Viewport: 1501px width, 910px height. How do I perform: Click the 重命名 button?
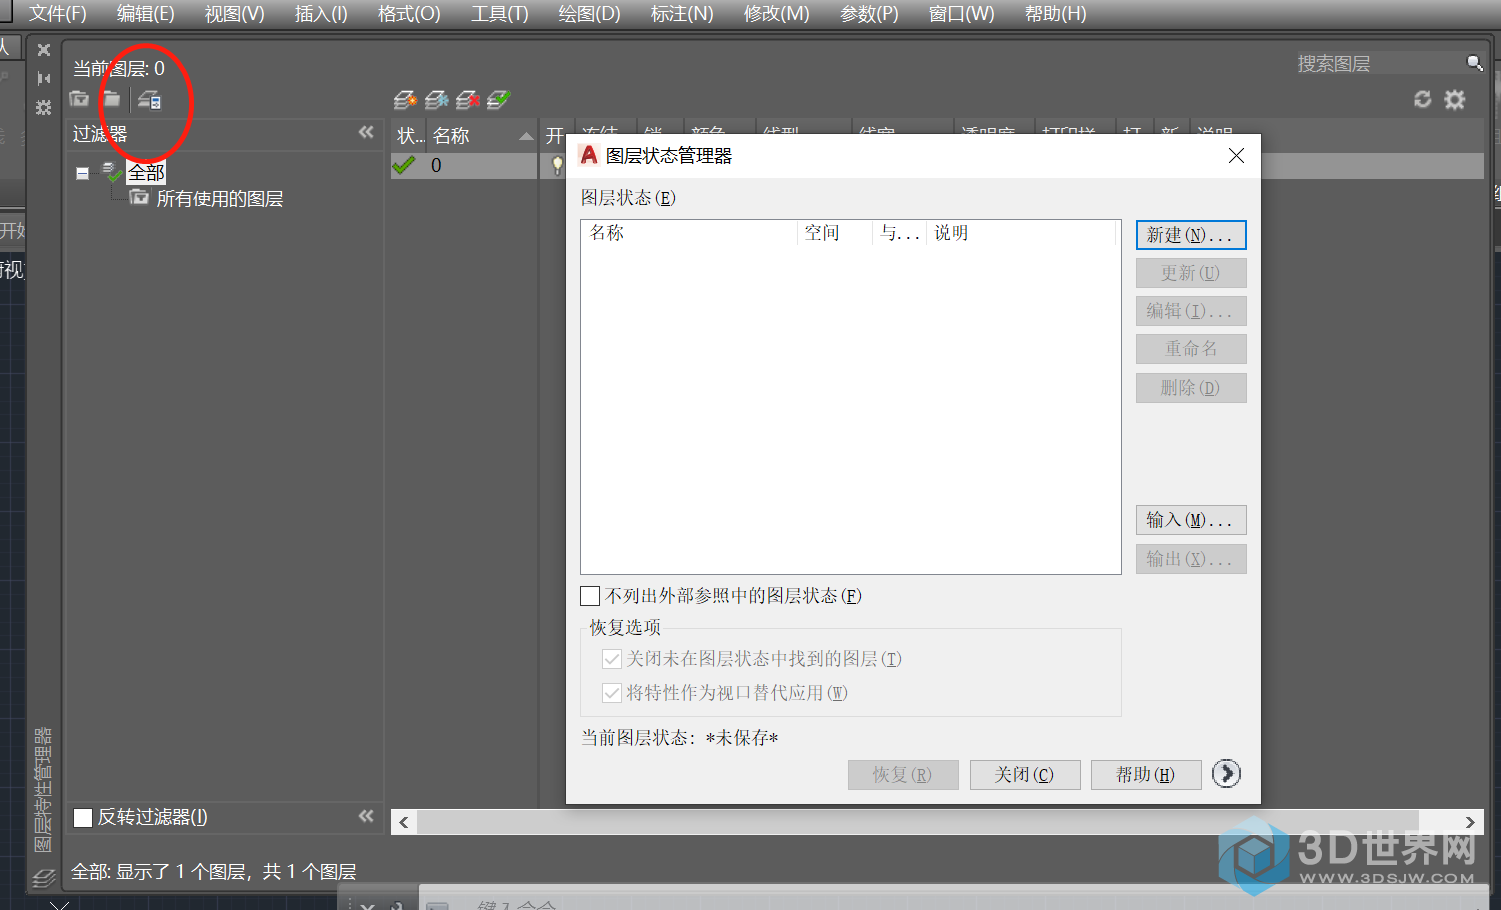pos(1191,349)
